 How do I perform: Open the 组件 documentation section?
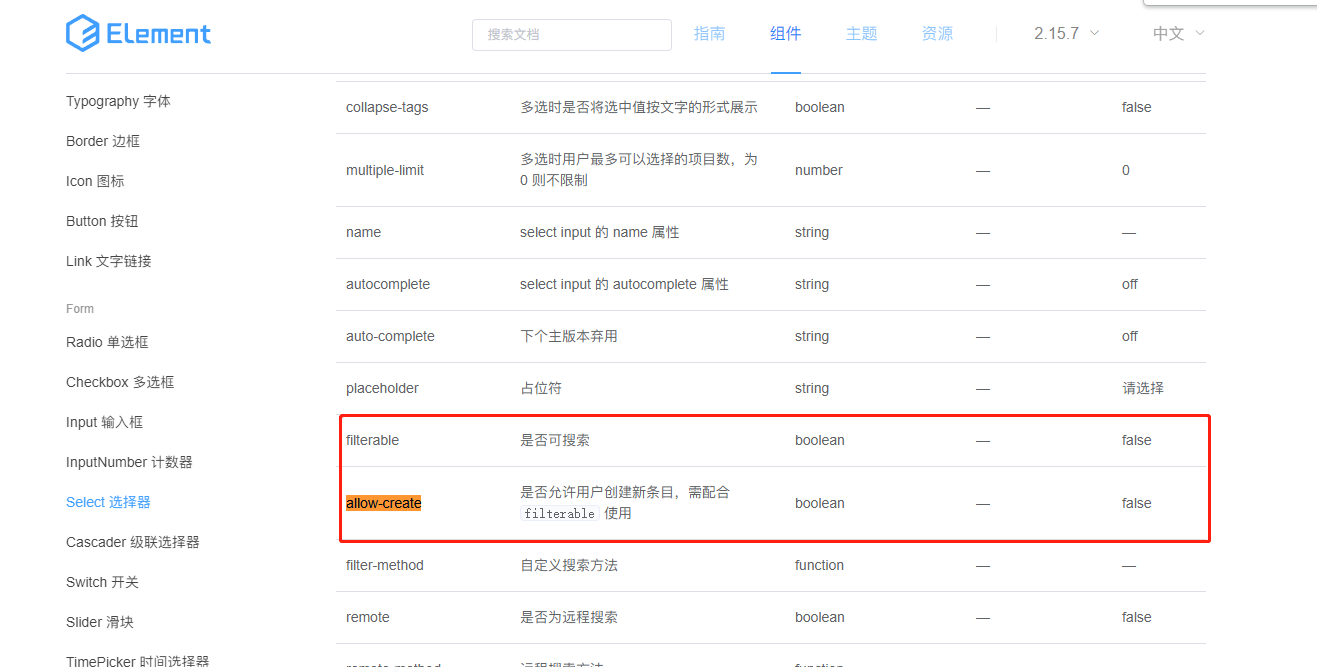[786, 33]
